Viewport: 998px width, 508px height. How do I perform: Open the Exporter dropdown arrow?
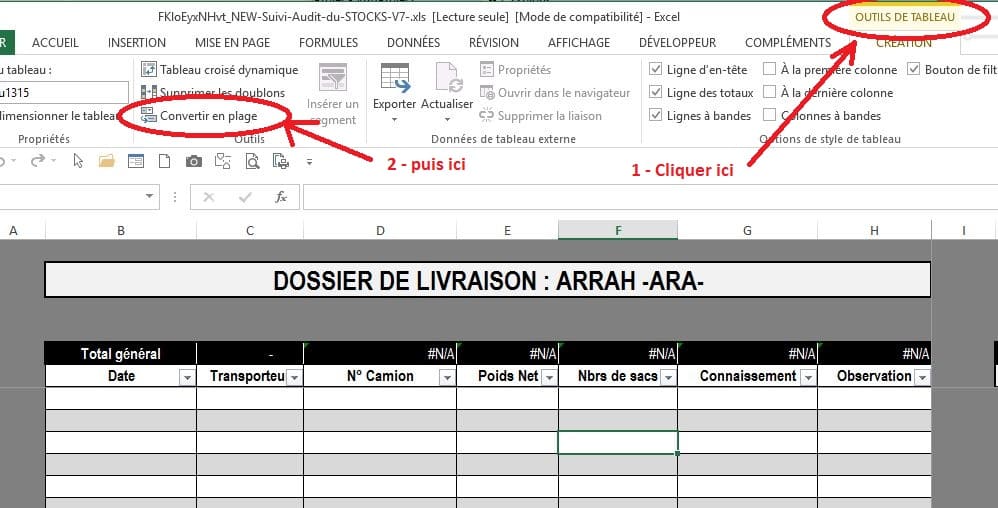click(x=395, y=120)
